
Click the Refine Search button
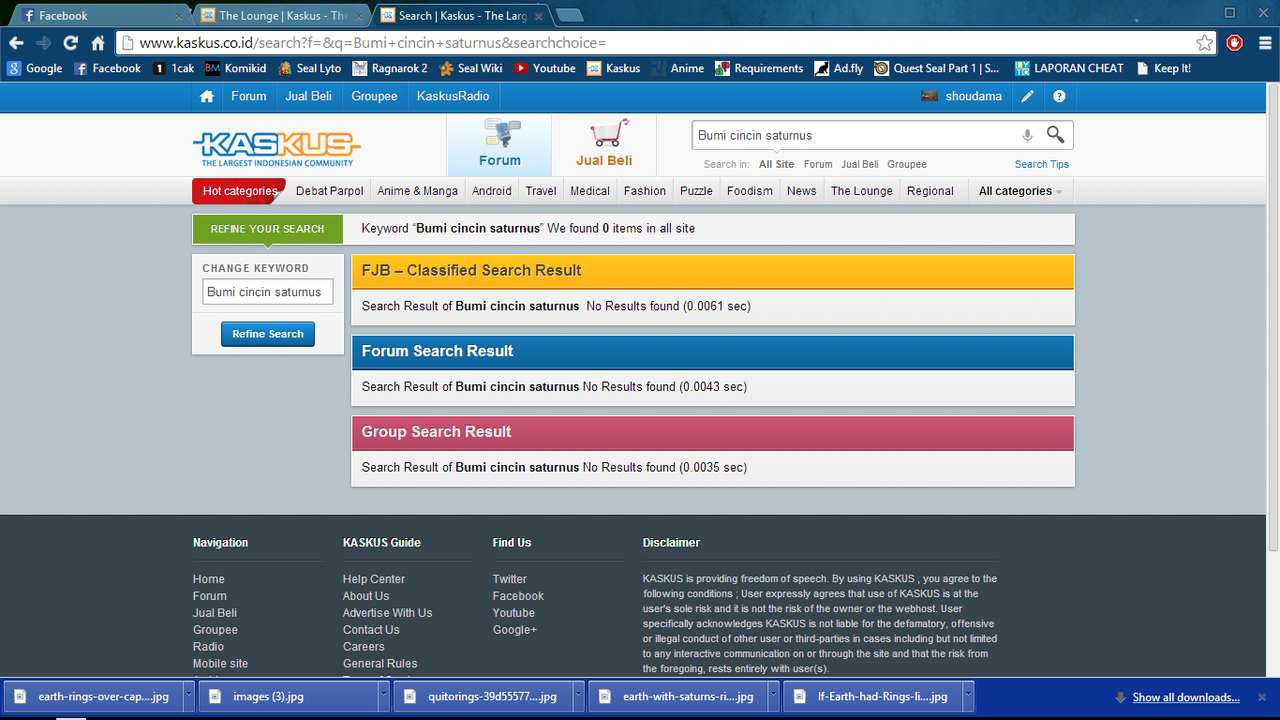point(268,334)
